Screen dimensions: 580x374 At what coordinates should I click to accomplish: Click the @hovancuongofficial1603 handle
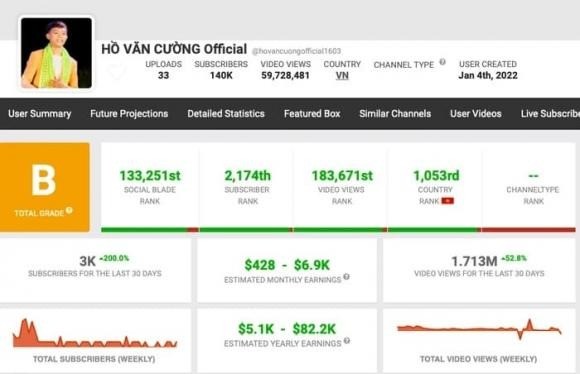tap(296, 51)
